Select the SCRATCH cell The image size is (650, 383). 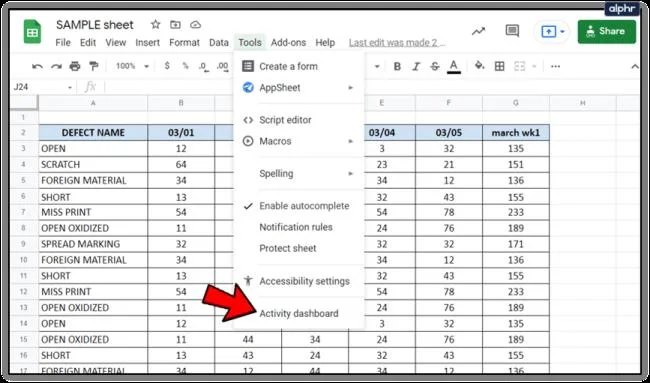point(93,165)
